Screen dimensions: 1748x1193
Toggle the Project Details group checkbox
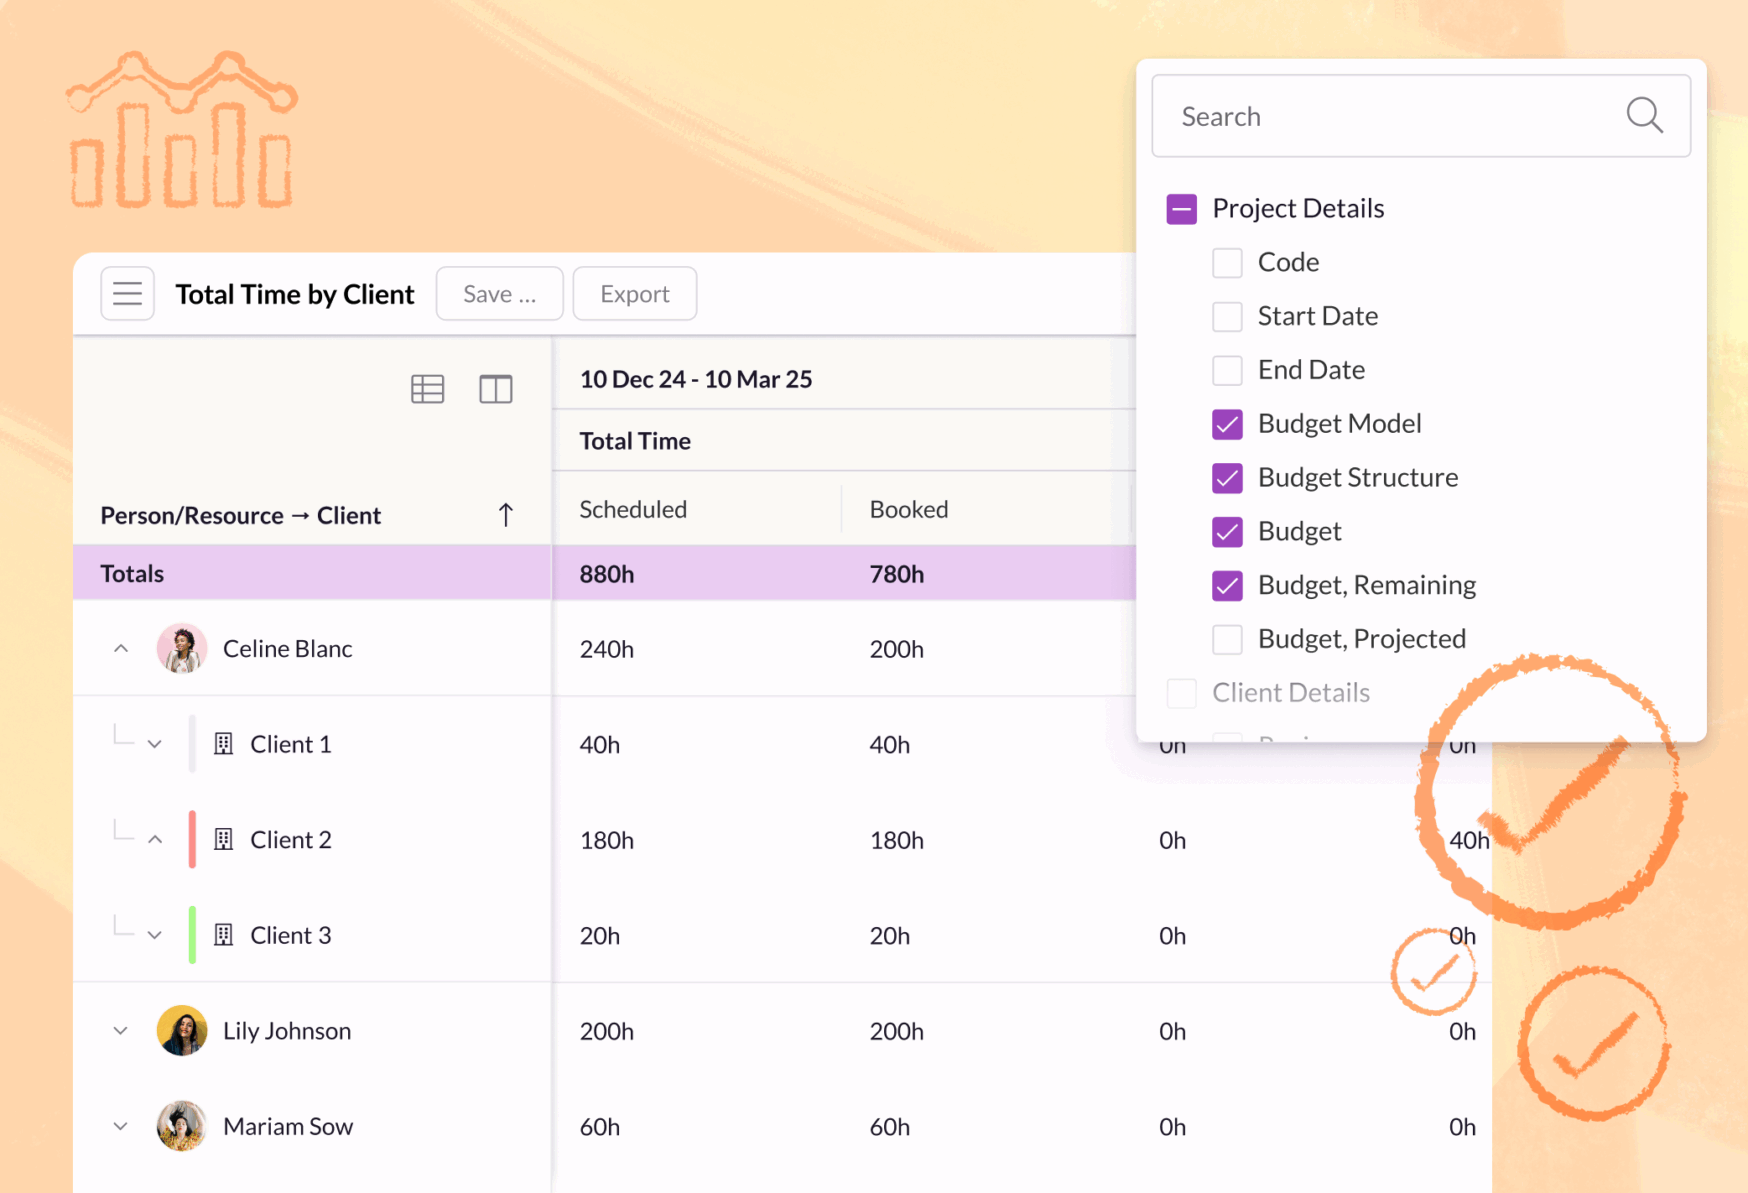click(x=1181, y=209)
